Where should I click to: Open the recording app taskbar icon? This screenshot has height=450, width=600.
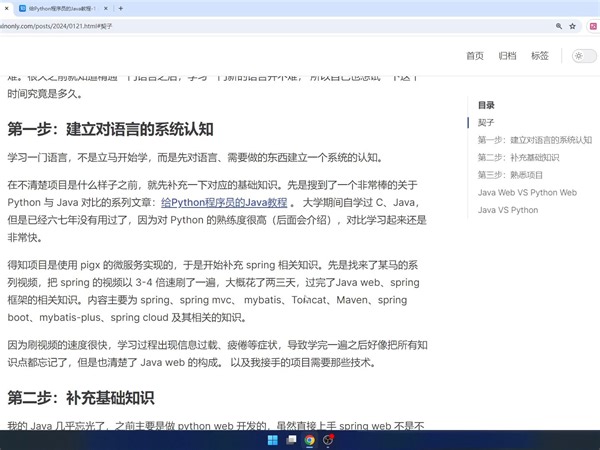point(328,440)
